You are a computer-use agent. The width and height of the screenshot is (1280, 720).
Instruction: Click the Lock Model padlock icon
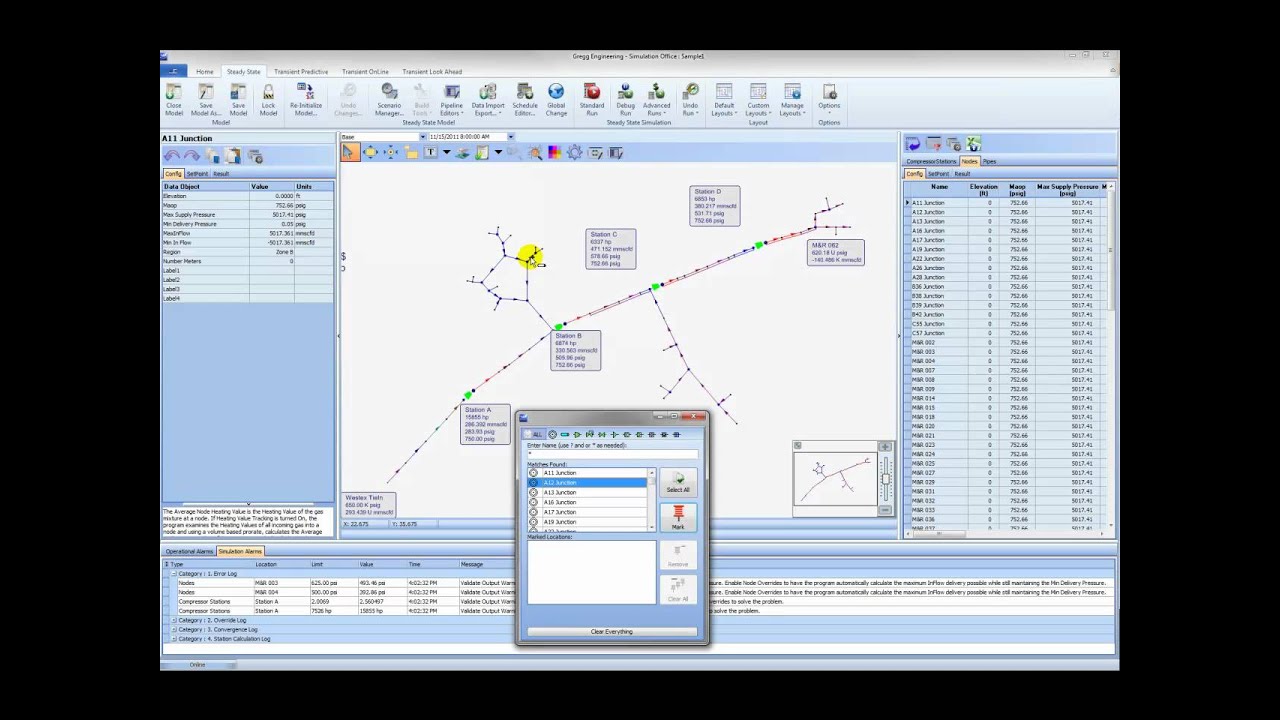(268, 93)
